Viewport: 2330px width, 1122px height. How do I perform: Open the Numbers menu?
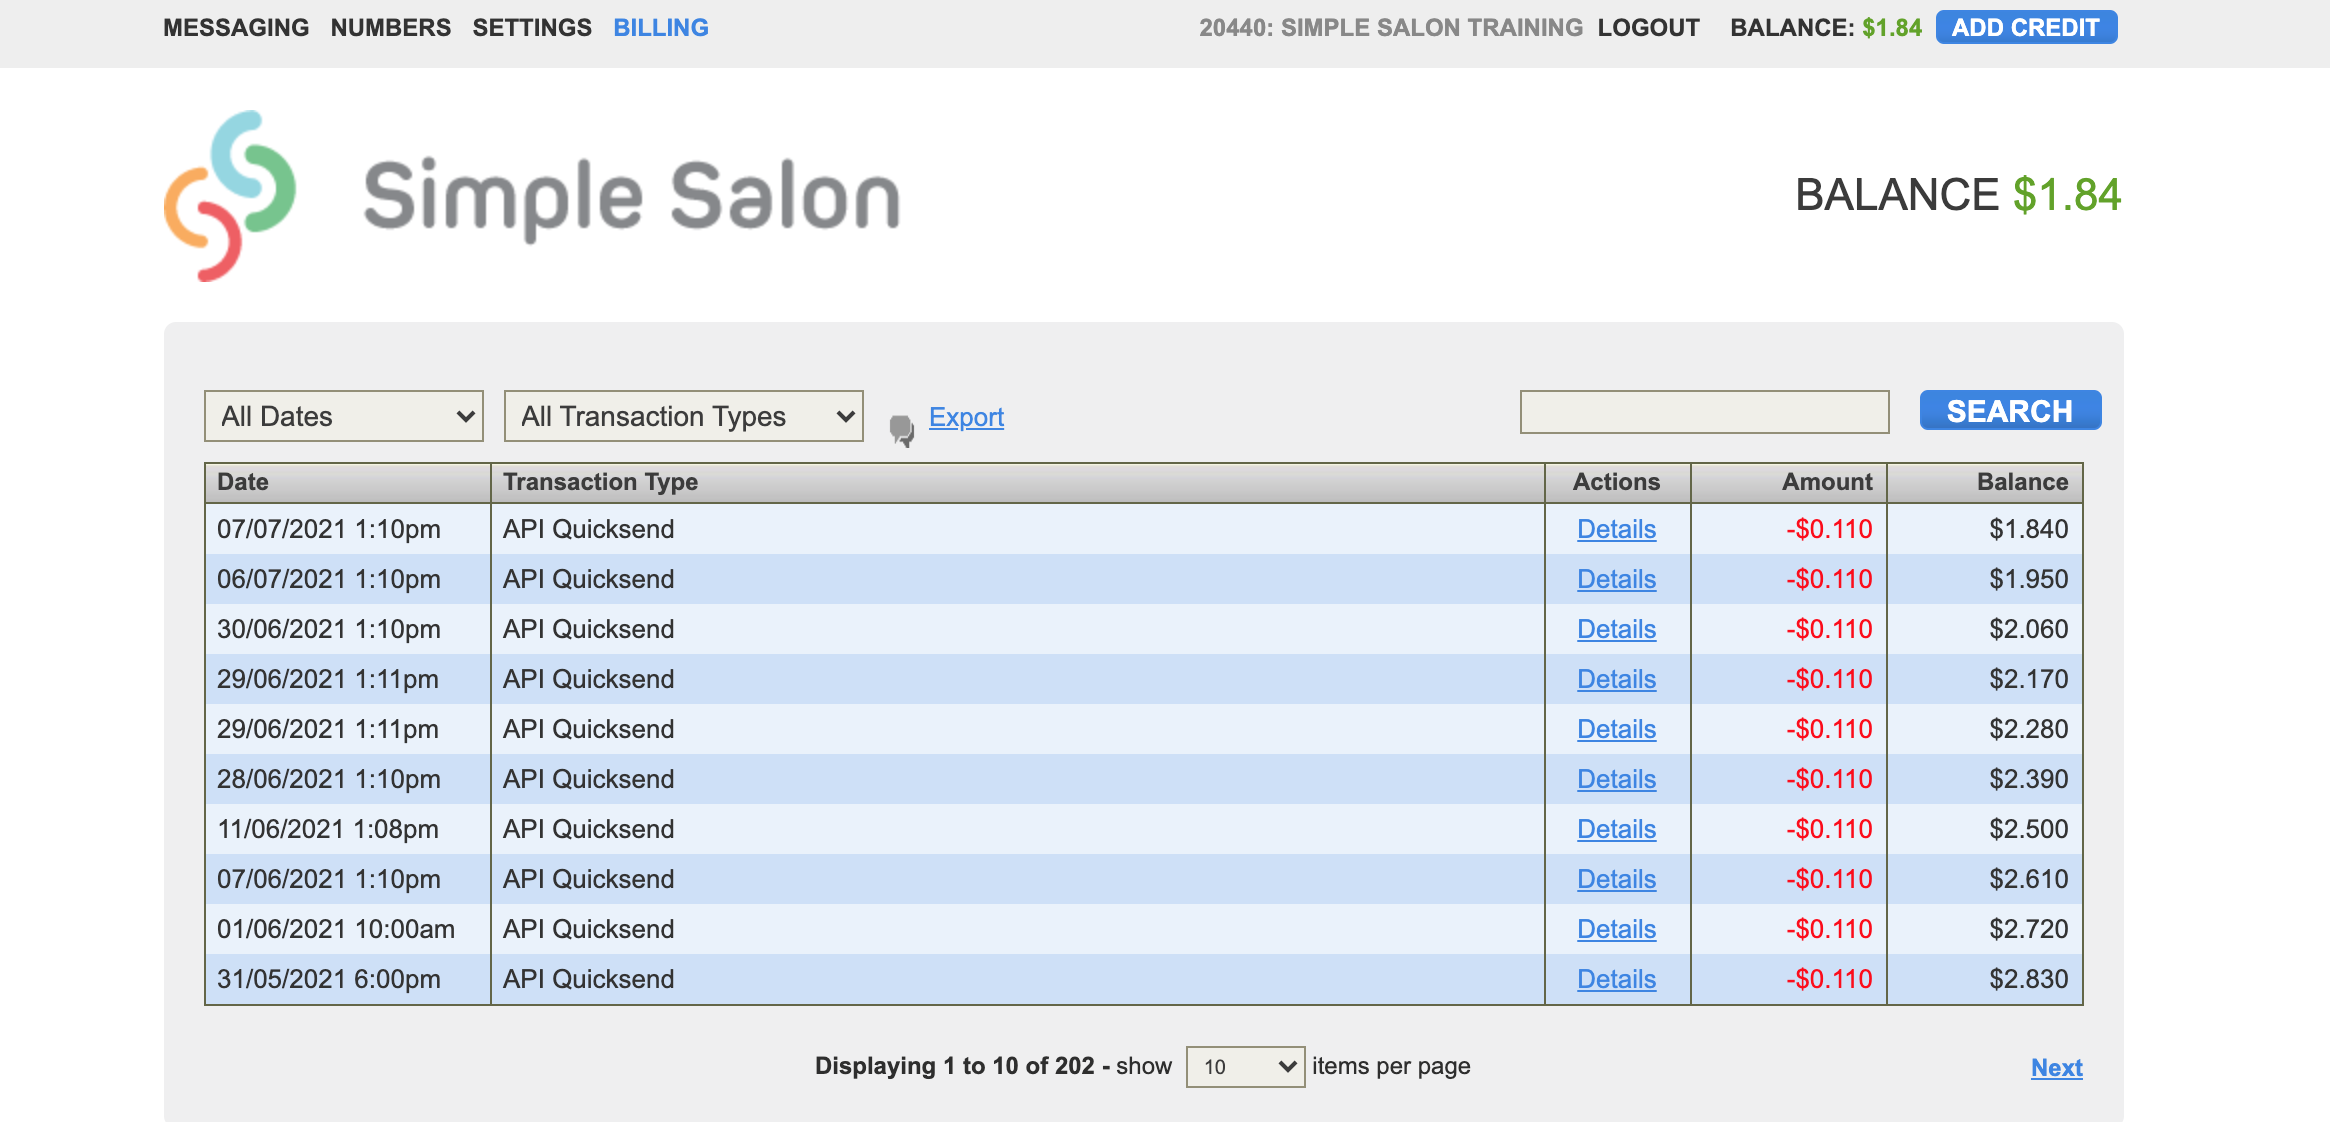coord(391,28)
